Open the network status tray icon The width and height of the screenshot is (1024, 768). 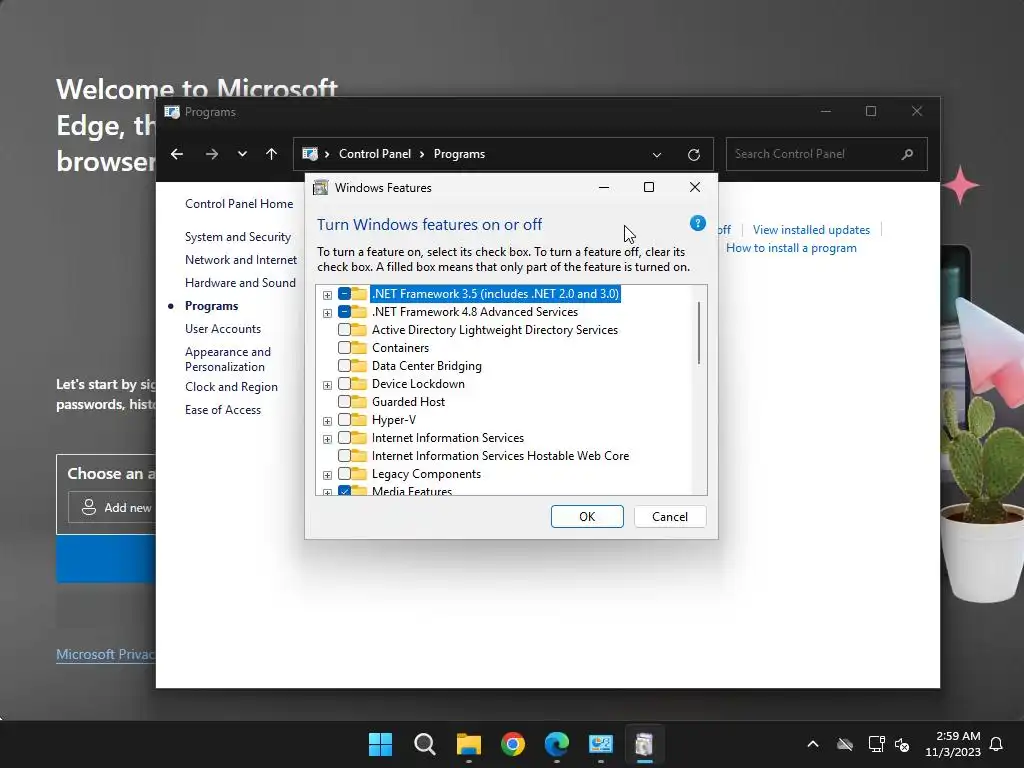tap(876, 744)
